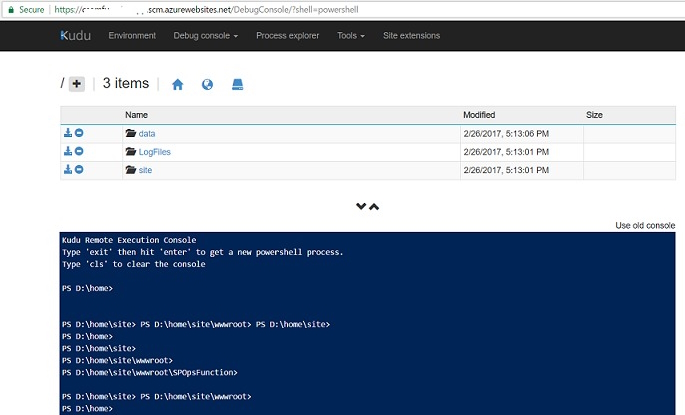The height and width of the screenshot is (415, 685).
Task: Expand the Tools dropdown menu
Action: point(351,36)
